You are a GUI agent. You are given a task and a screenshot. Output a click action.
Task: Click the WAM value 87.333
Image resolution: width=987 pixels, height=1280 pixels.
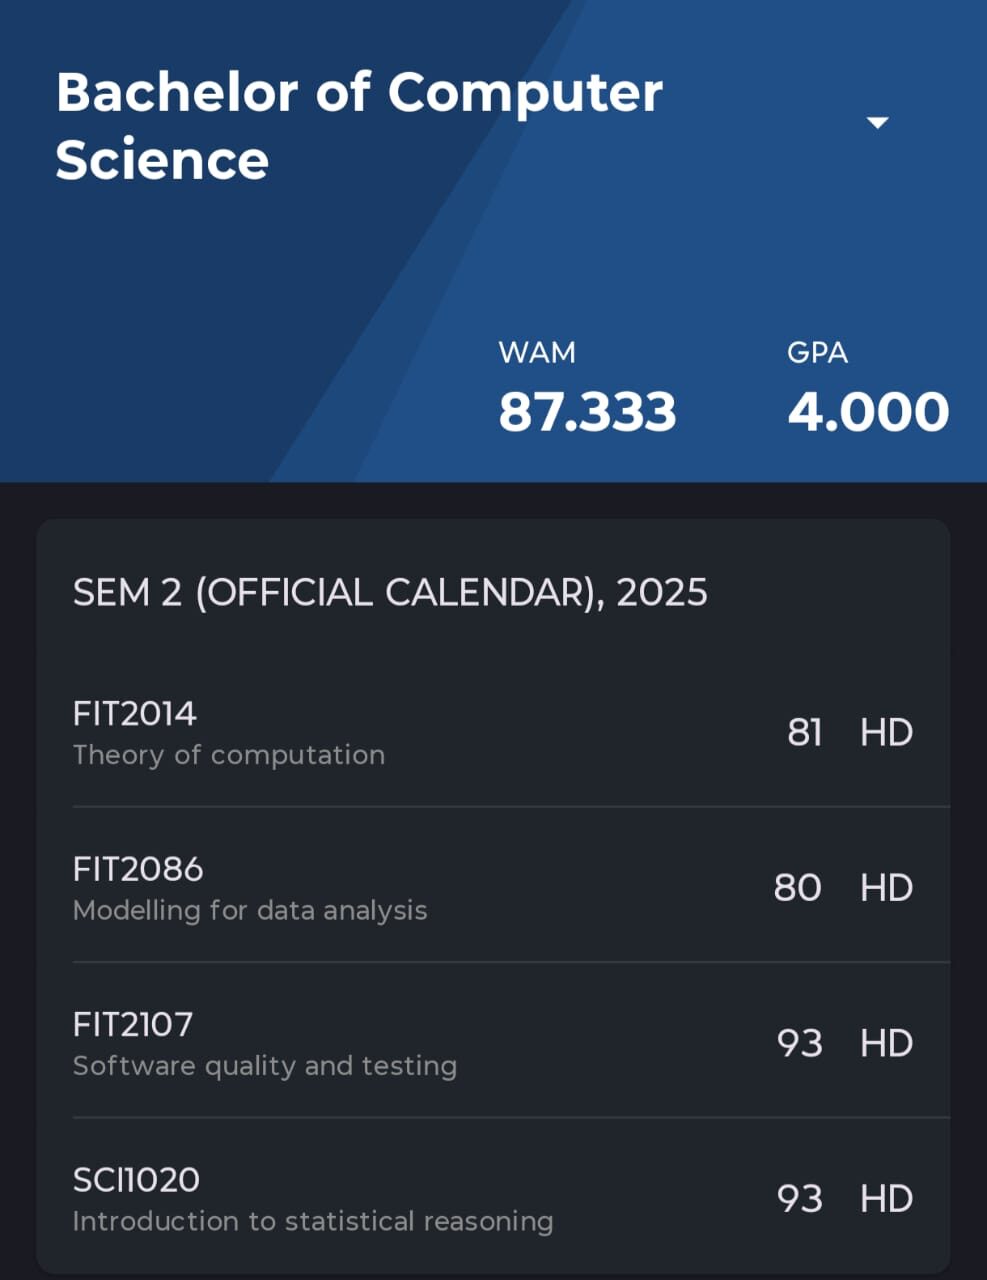coord(587,412)
